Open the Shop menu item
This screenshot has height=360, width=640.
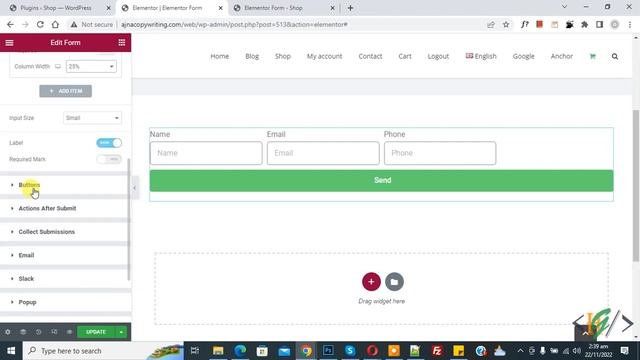pyautogui.click(x=282, y=56)
